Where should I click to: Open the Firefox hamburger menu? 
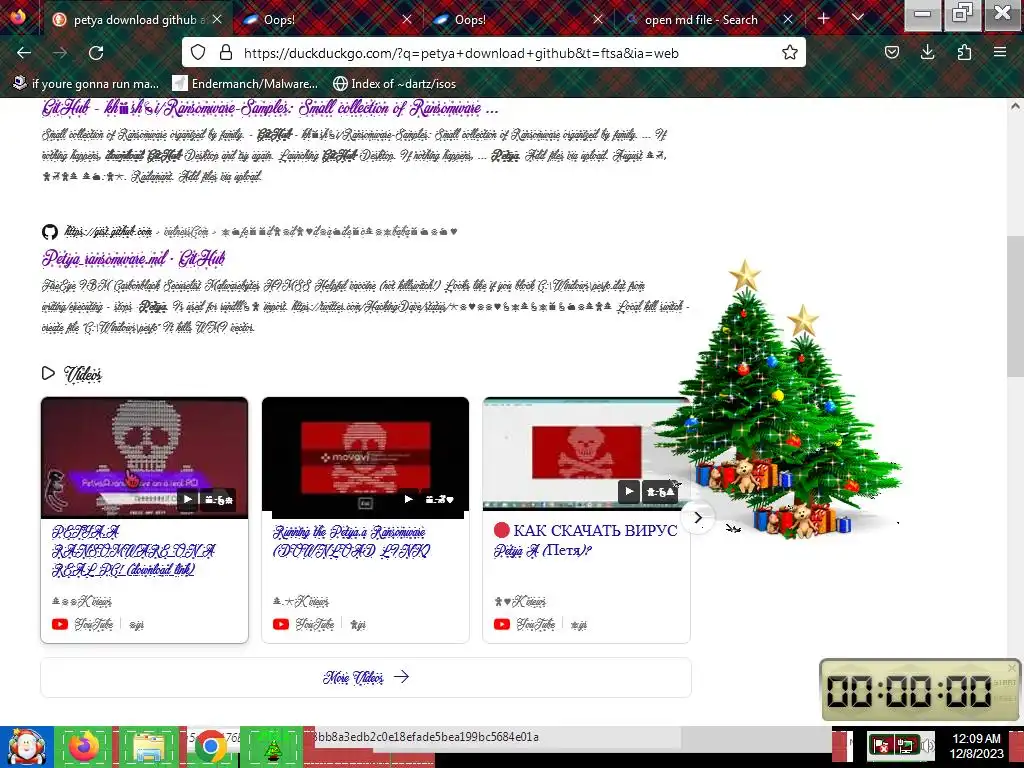click(x=1000, y=52)
